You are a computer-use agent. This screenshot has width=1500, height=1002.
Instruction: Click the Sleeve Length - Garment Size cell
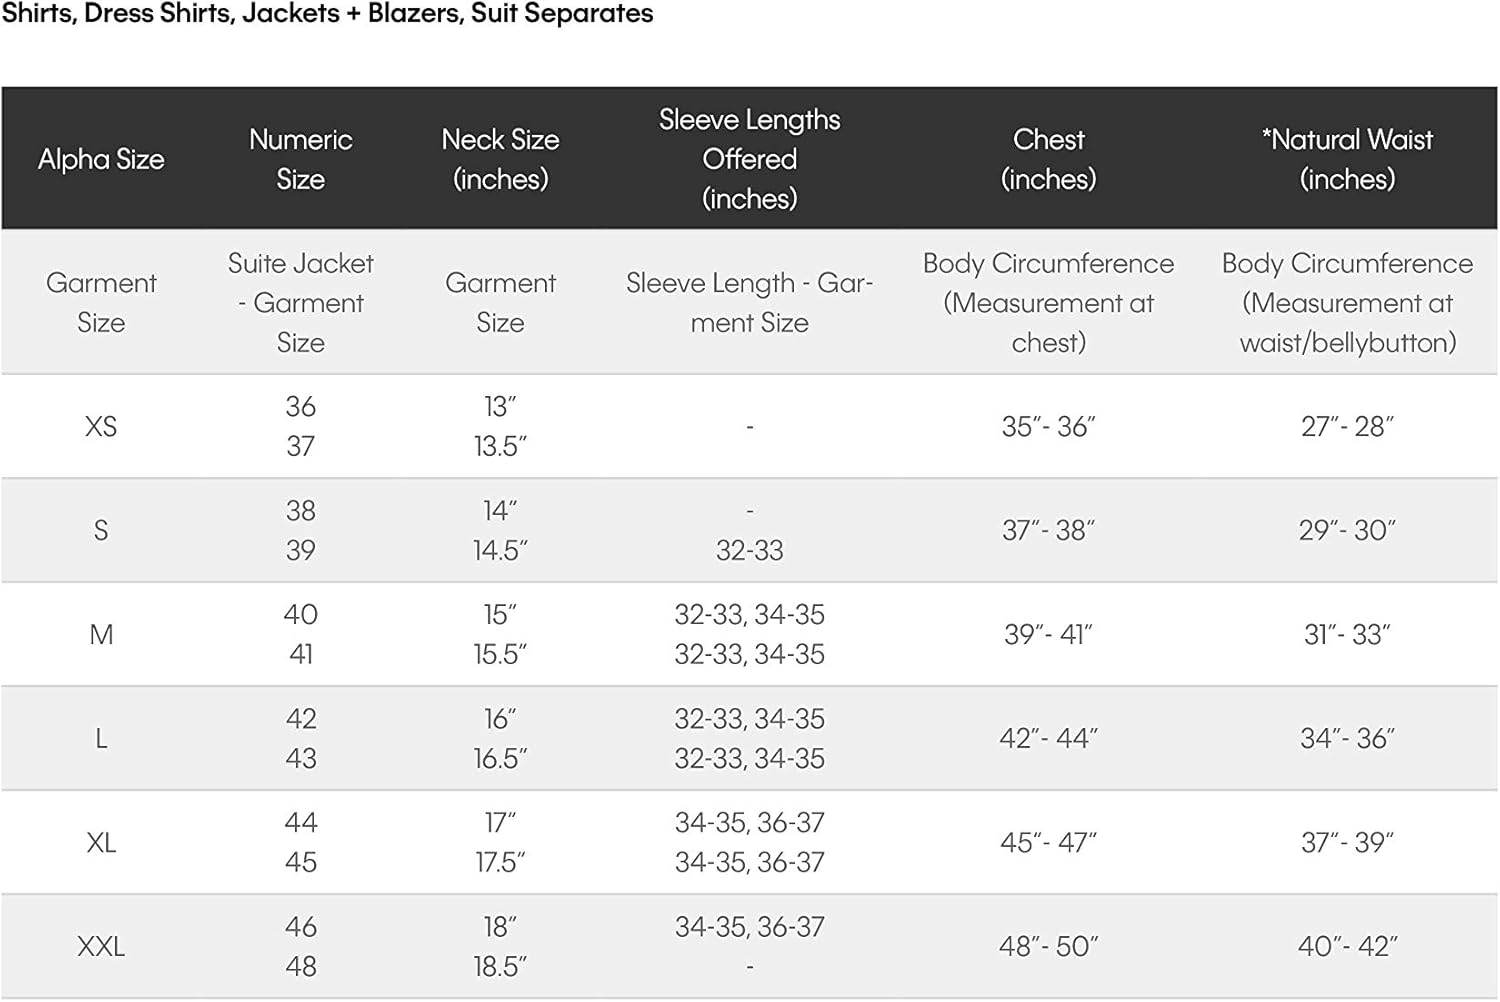[x=749, y=303]
